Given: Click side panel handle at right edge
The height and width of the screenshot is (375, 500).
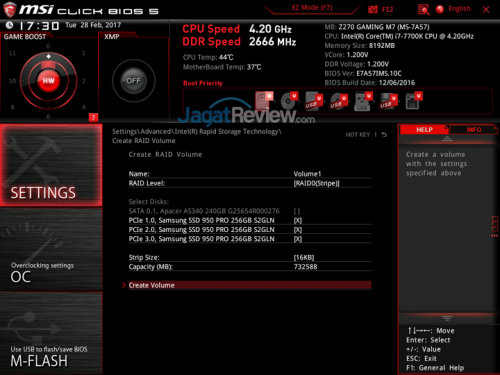Looking at the screenshot, I should tap(495, 227).
